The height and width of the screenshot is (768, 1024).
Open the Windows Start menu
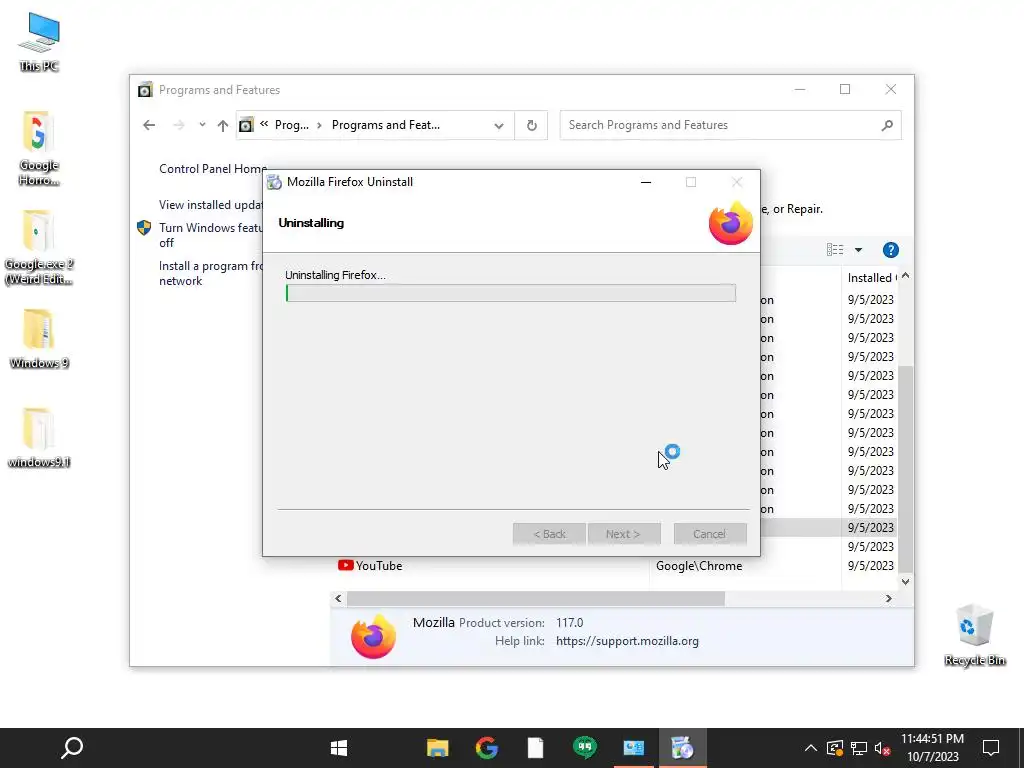[339, 748]
